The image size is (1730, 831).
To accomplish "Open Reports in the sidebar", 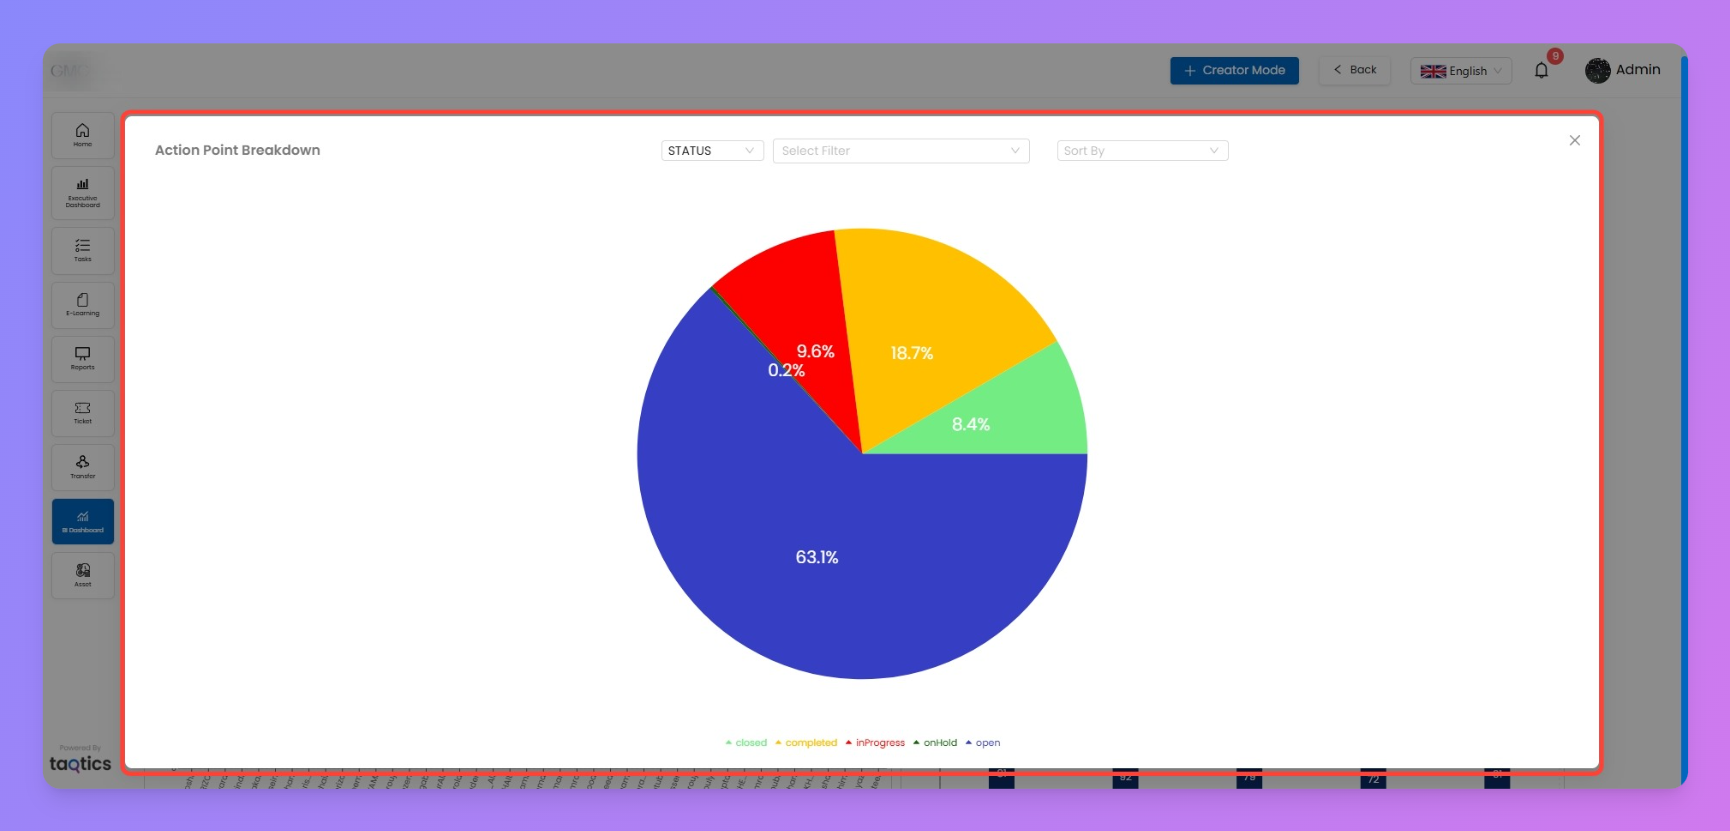I will pos(83,358).
